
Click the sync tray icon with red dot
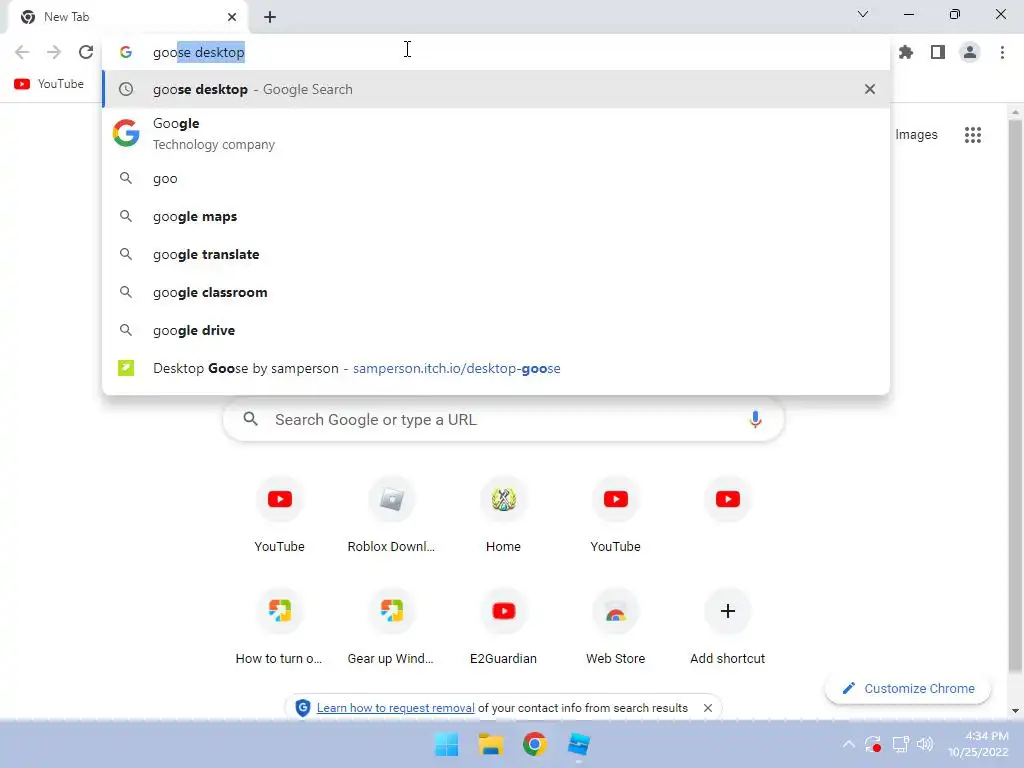(x=872, y=744)
